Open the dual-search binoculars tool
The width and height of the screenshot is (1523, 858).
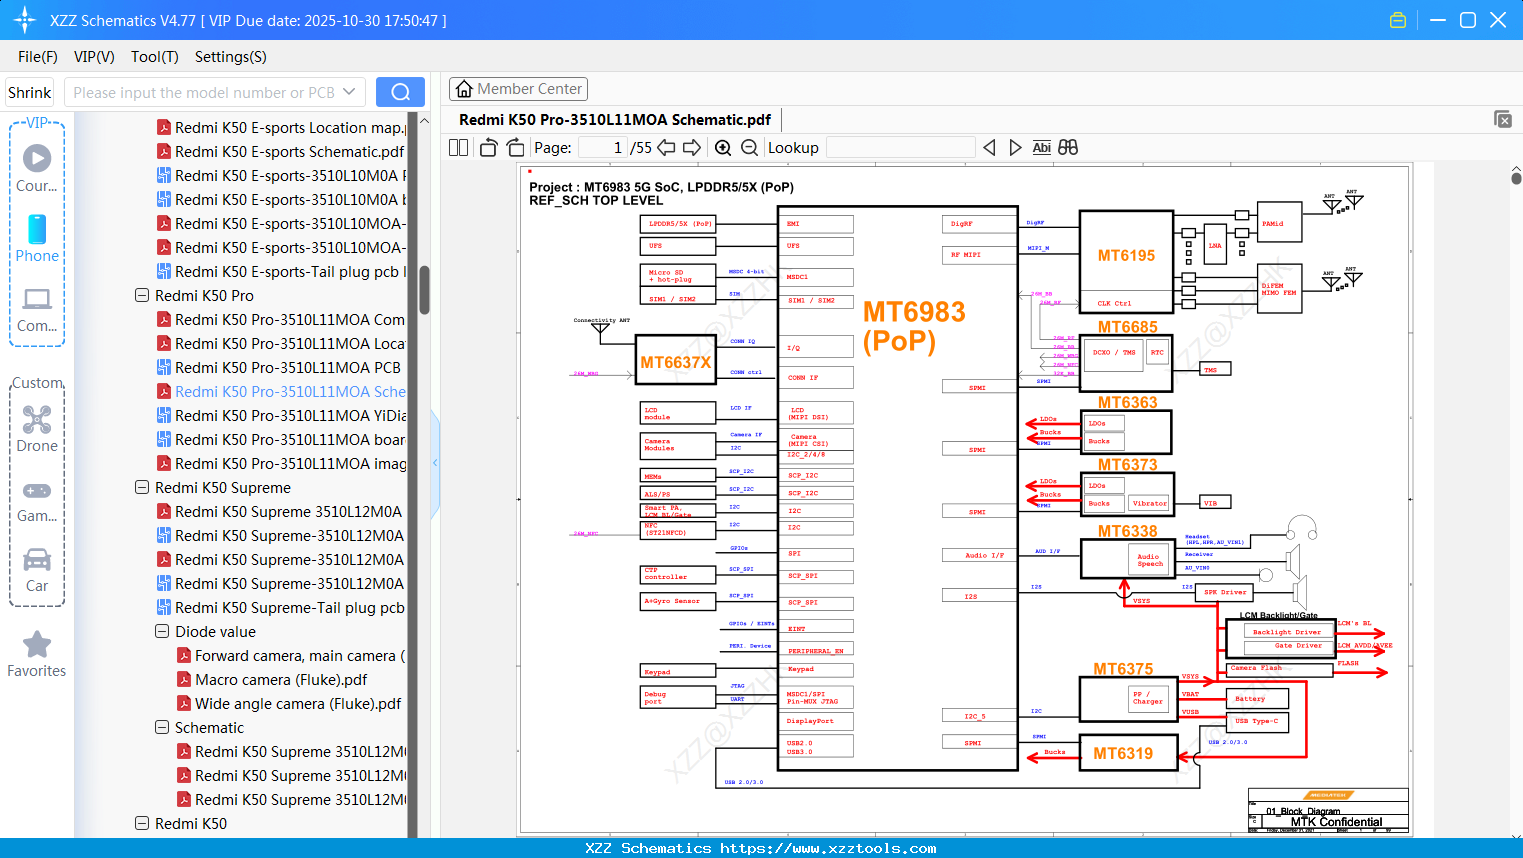1067,147
